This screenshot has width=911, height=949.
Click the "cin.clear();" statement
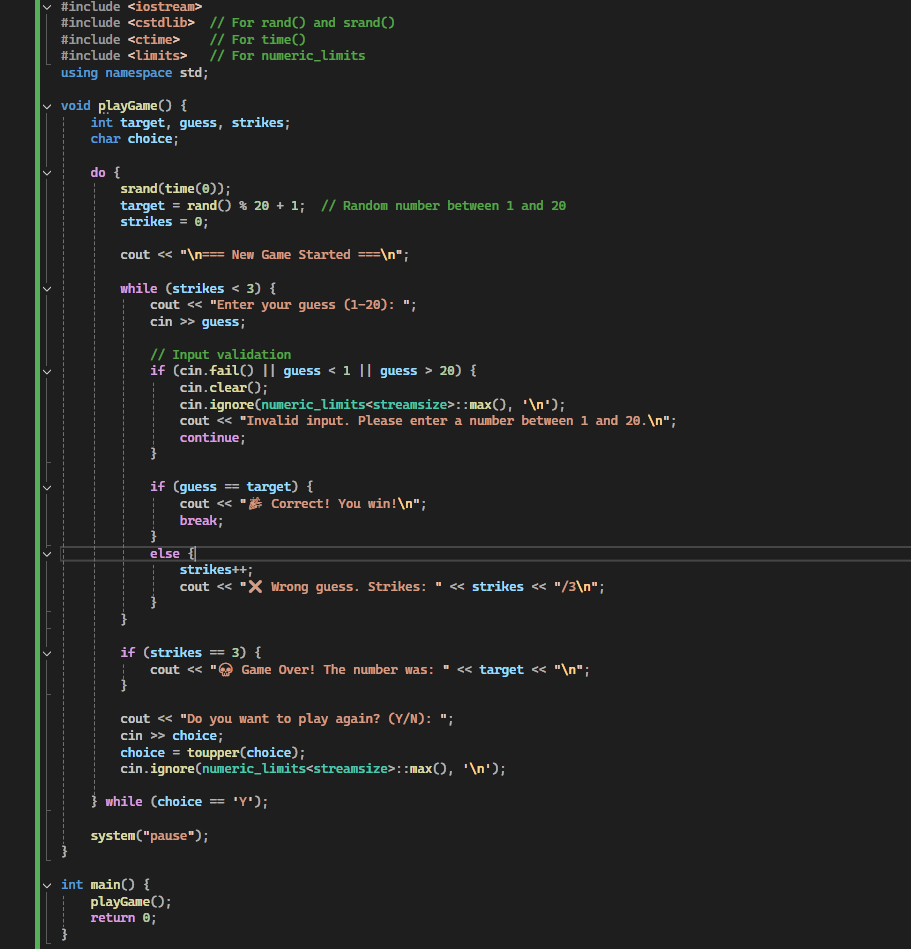223,388
